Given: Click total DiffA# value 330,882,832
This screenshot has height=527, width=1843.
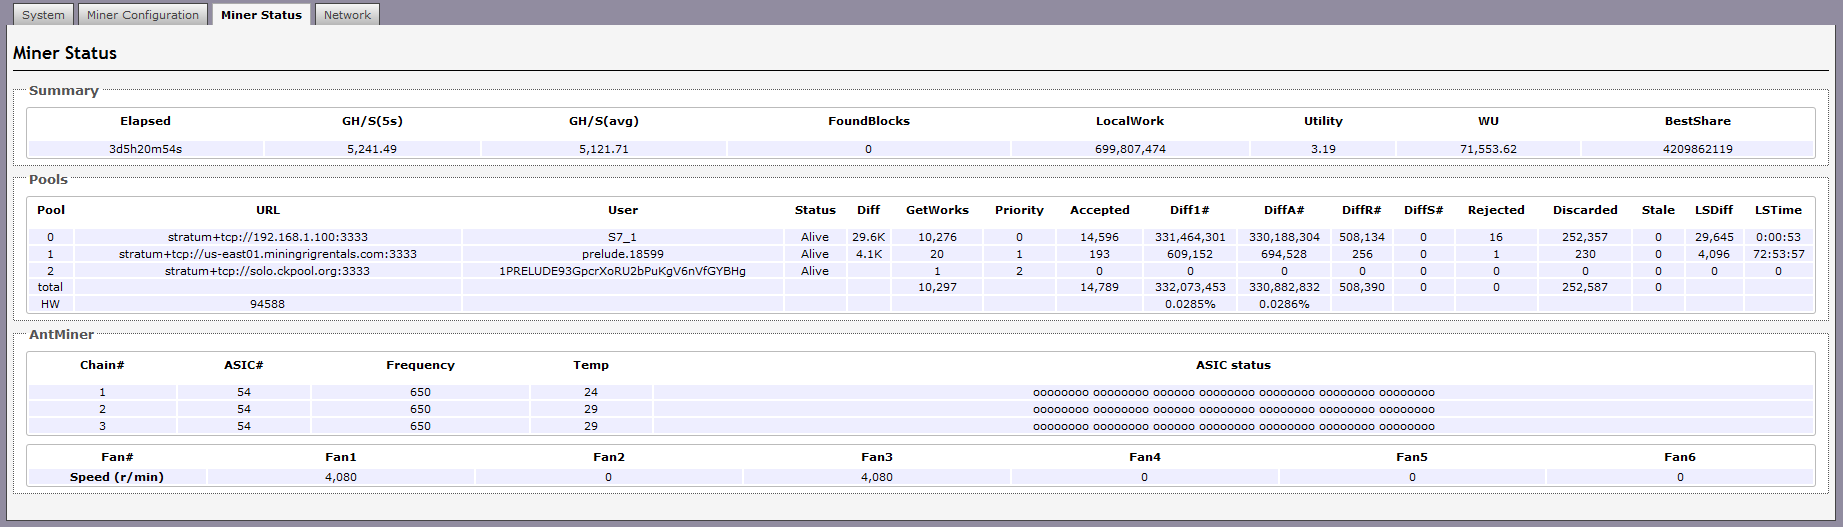Looking at the screenshot, I should [1284, 287].
